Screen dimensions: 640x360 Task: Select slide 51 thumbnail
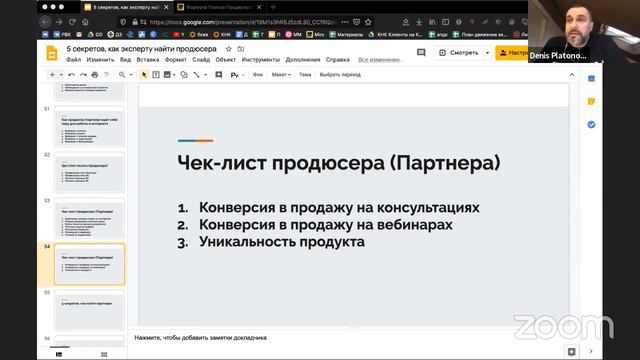click(90, 126)
